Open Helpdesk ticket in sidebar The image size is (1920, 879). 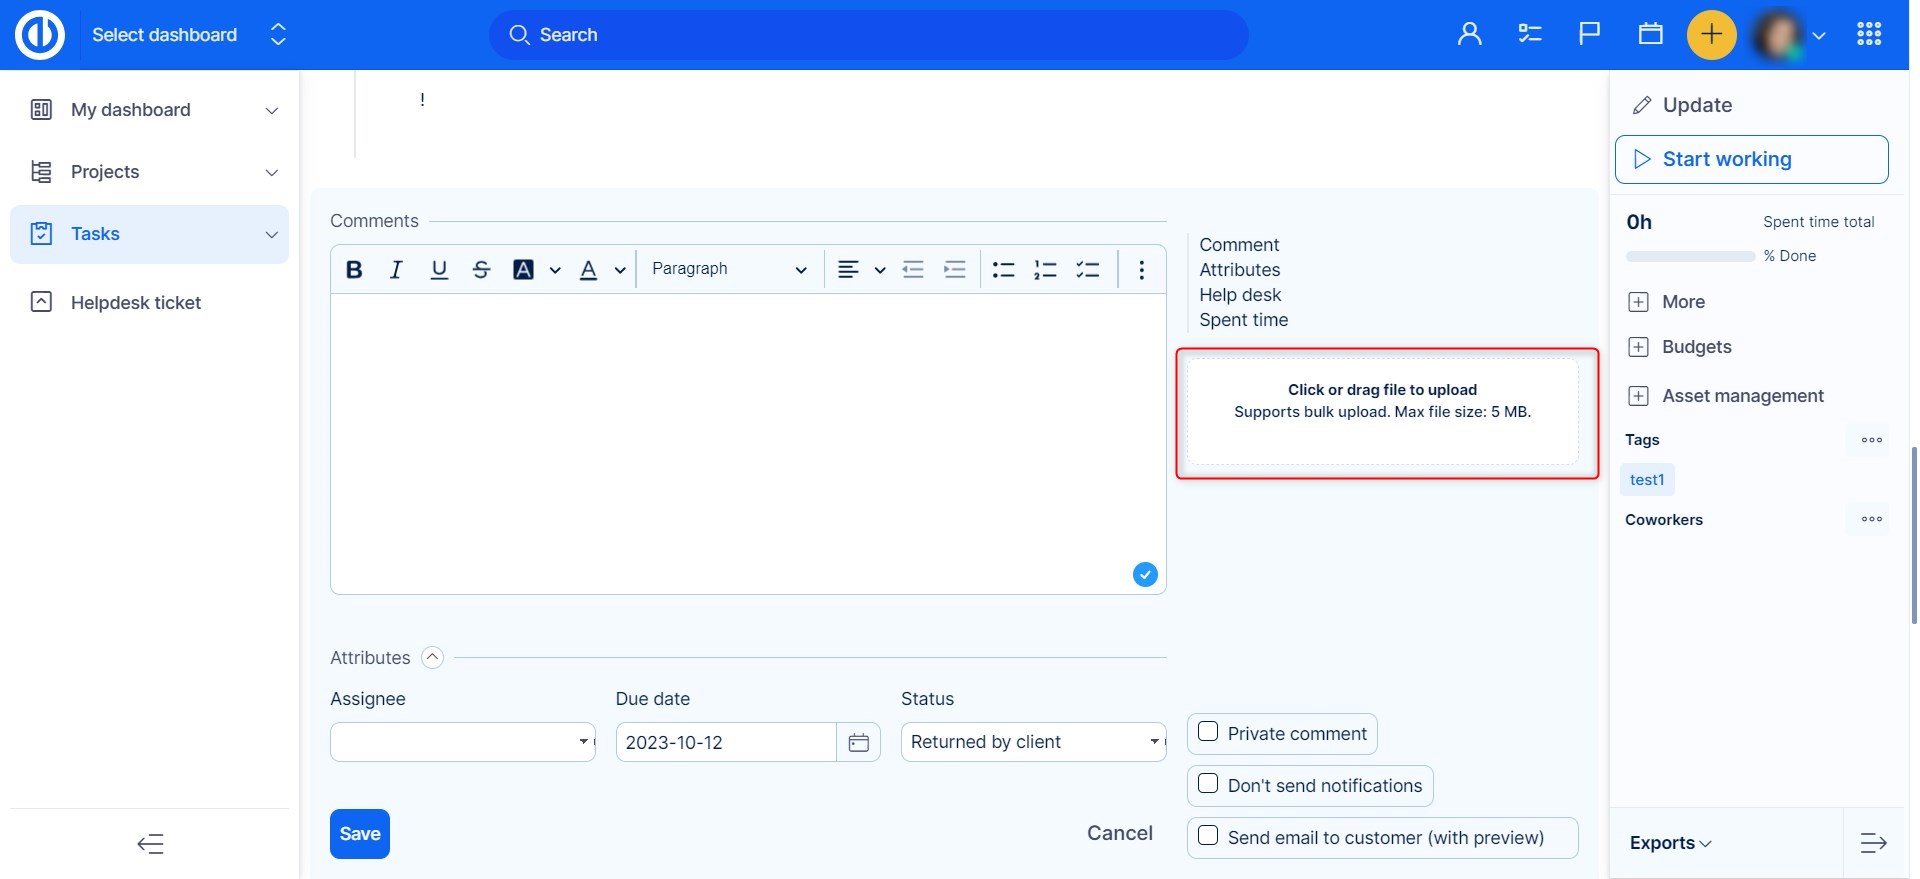point(136,303)
